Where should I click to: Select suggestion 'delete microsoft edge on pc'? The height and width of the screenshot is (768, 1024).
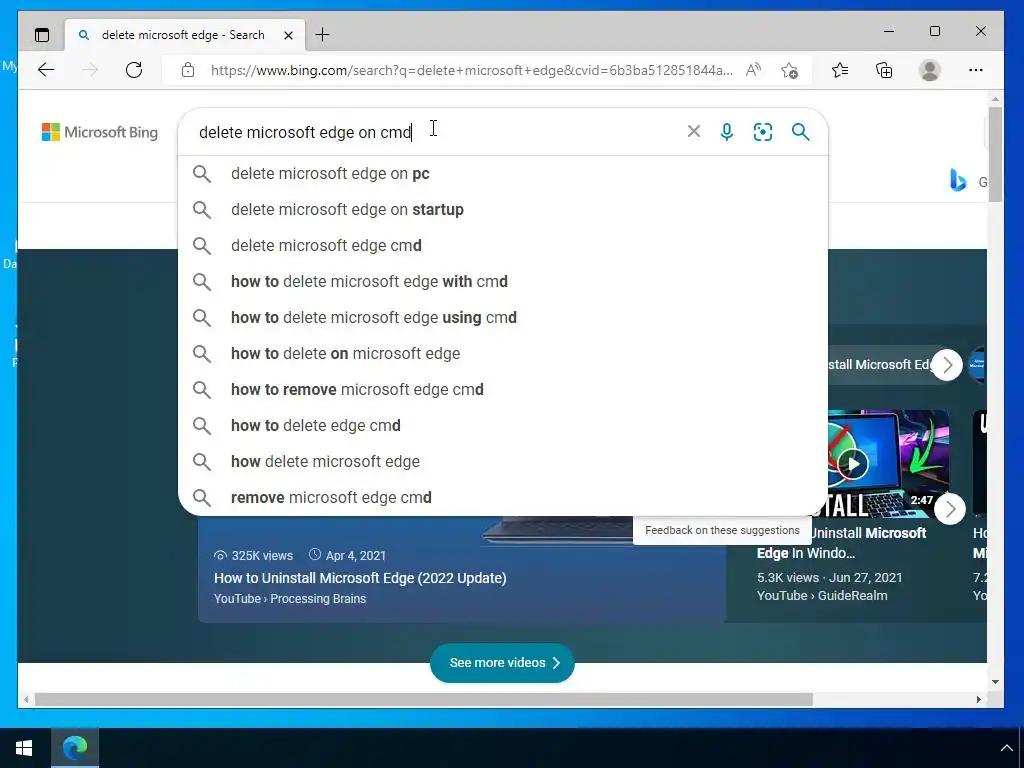click(503, 174)
